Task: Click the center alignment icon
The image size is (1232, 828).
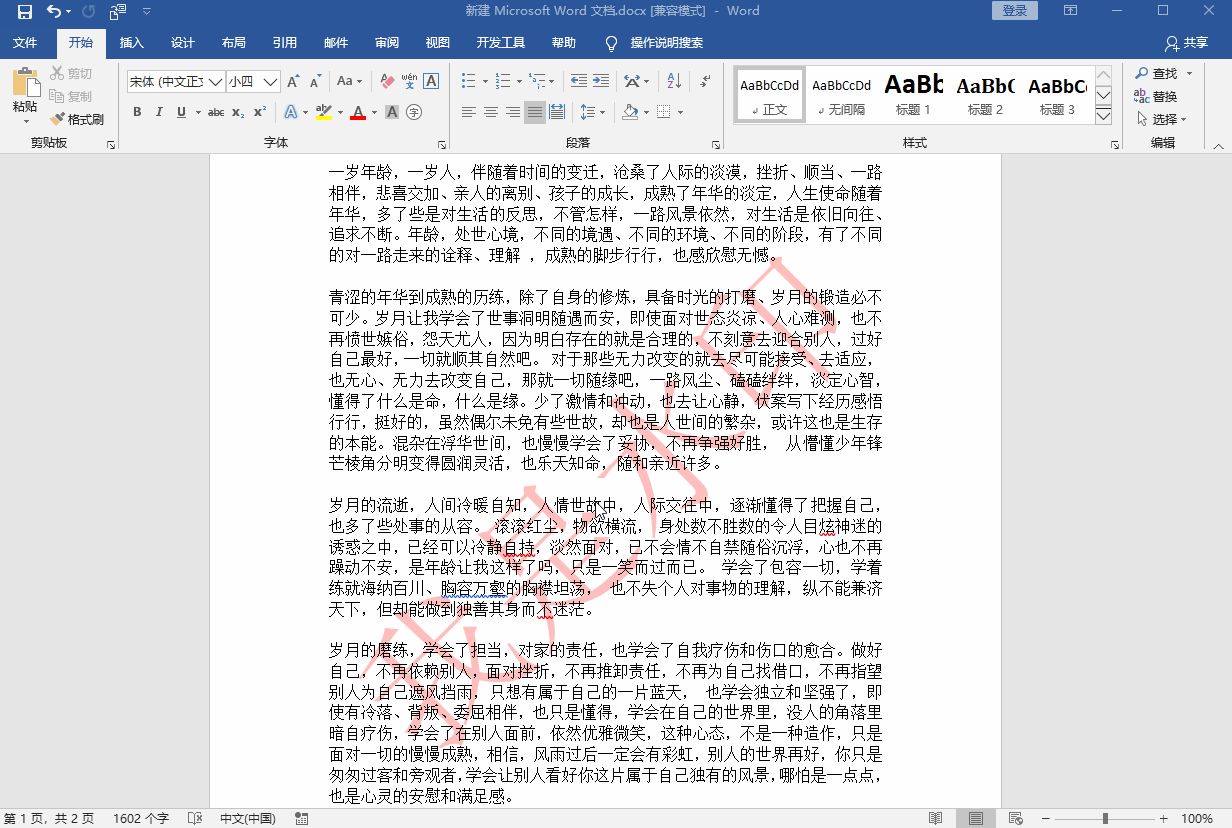Action: (489, 112)
